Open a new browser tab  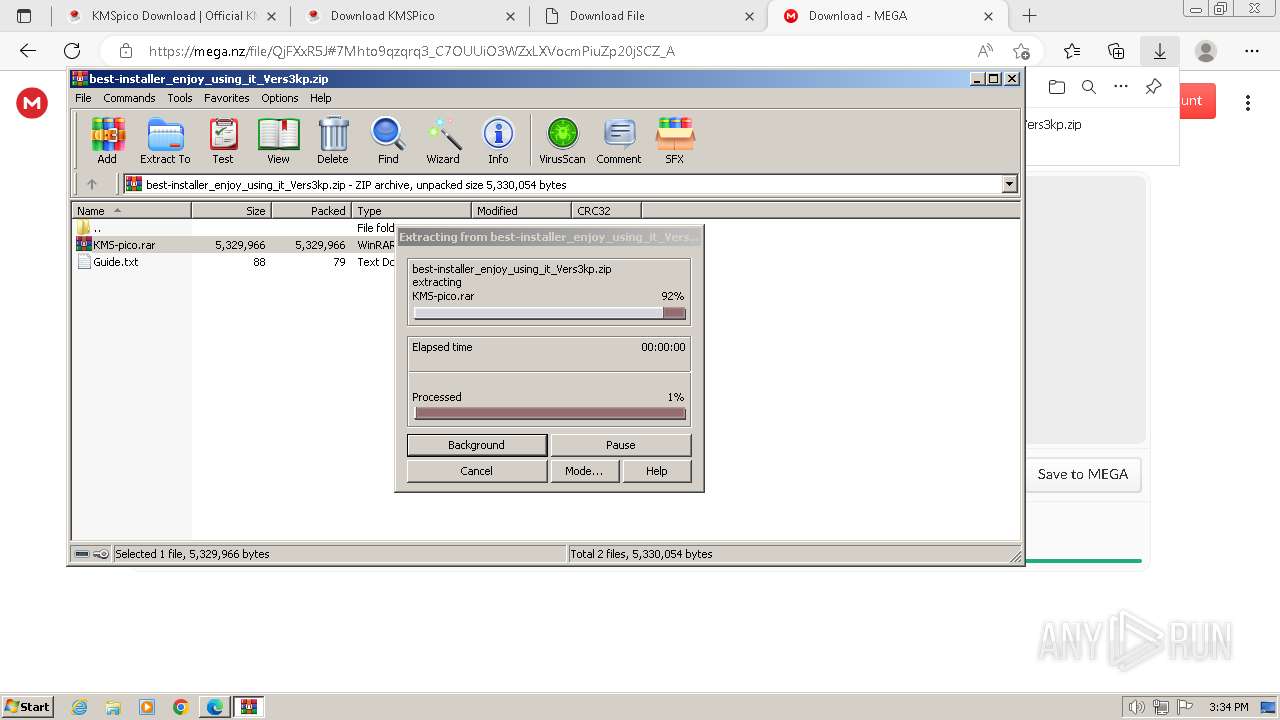pos(1029,16)
